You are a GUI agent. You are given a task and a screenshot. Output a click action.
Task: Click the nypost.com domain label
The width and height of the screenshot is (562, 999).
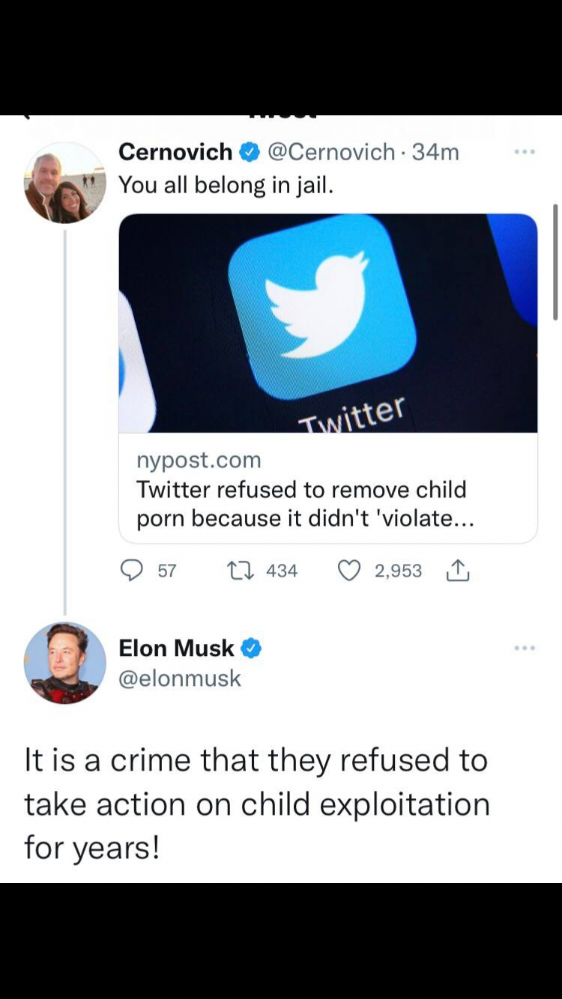pos(199,459)
